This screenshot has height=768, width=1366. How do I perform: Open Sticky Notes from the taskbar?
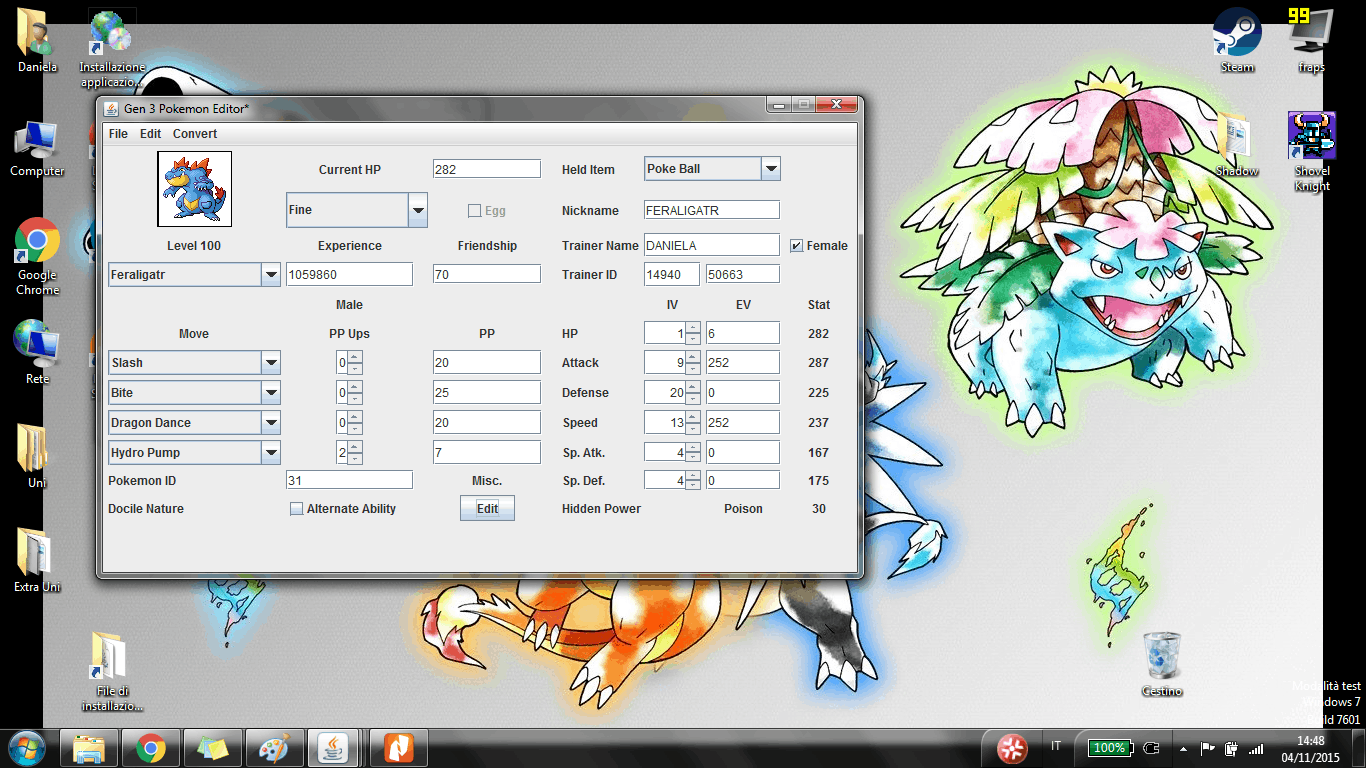coord(213,747)
